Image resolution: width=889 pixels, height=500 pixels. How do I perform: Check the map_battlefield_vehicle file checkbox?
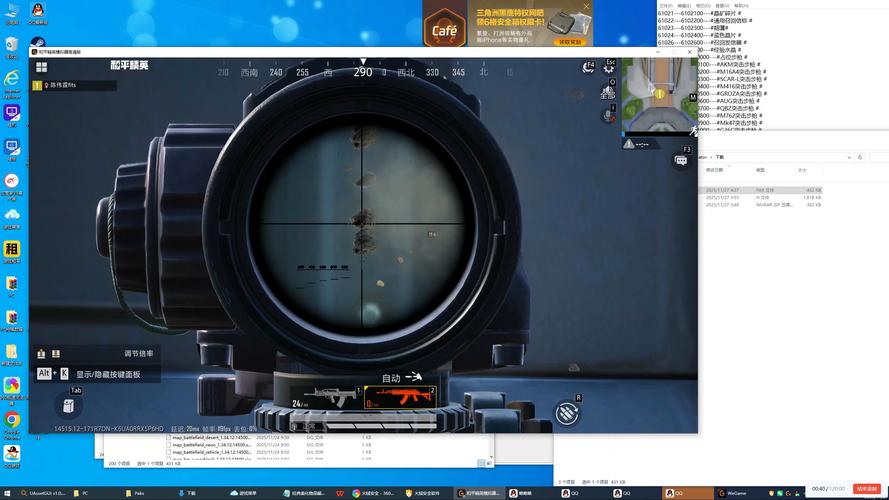[x=168, y=452]
